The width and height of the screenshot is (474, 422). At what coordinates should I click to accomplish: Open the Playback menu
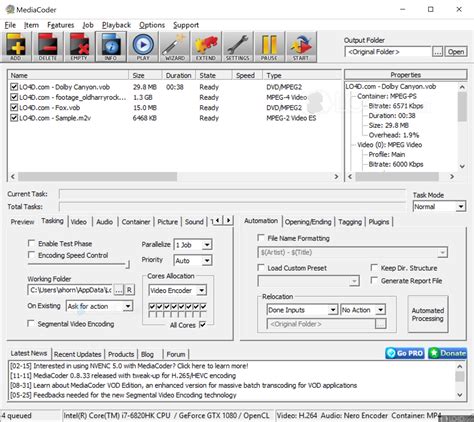pos(116,25)
